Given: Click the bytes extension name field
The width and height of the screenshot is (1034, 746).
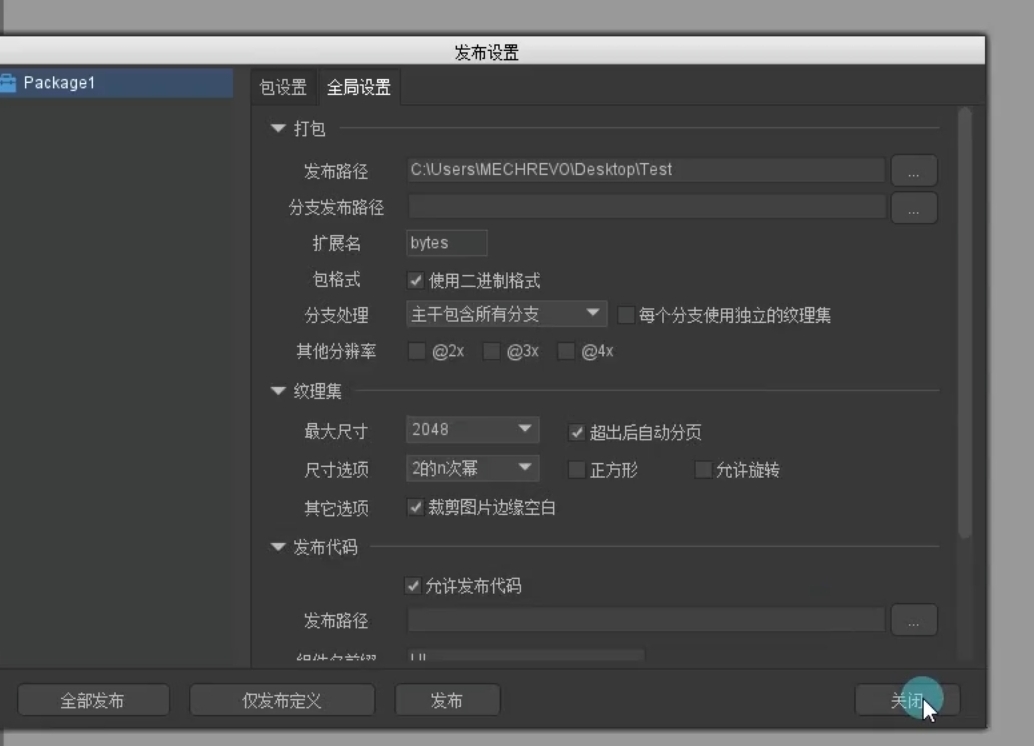Looking at the screenshot, I should [x=446, y=242].
